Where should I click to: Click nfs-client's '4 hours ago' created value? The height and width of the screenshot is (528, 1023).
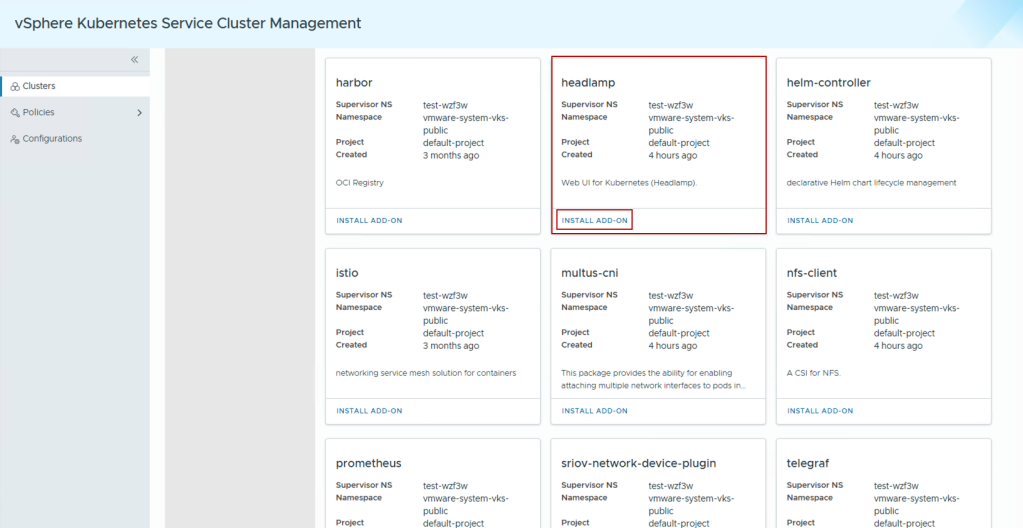click(898, 346)
